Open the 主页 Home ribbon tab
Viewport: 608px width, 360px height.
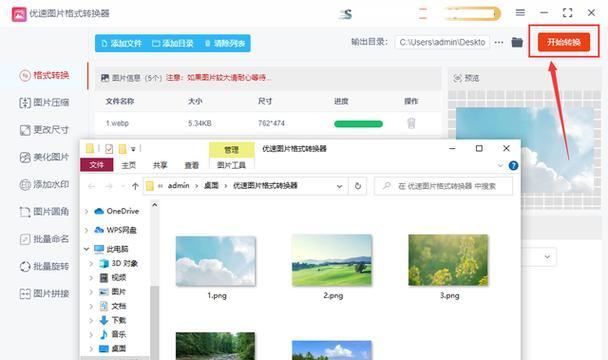pos(128,165)
